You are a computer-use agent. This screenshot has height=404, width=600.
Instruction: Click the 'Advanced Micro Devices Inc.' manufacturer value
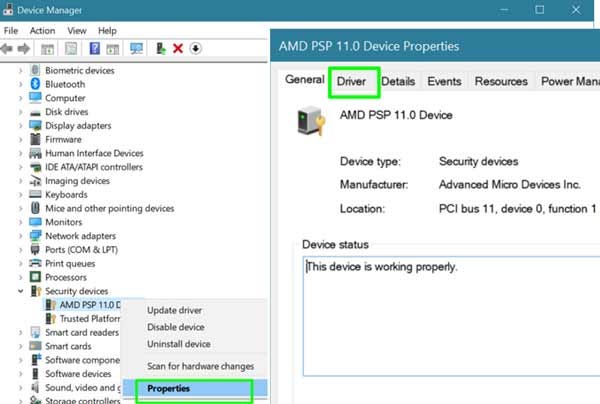pyautogui.click(x=510, y=185)
